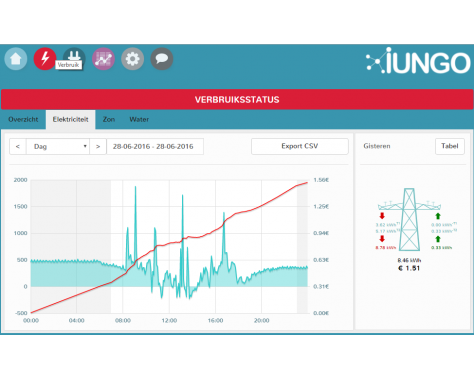Click the VERBRUIKSSTATUS red header bar
This screenshot has height=380, width=474.
[x=237, y=99]
